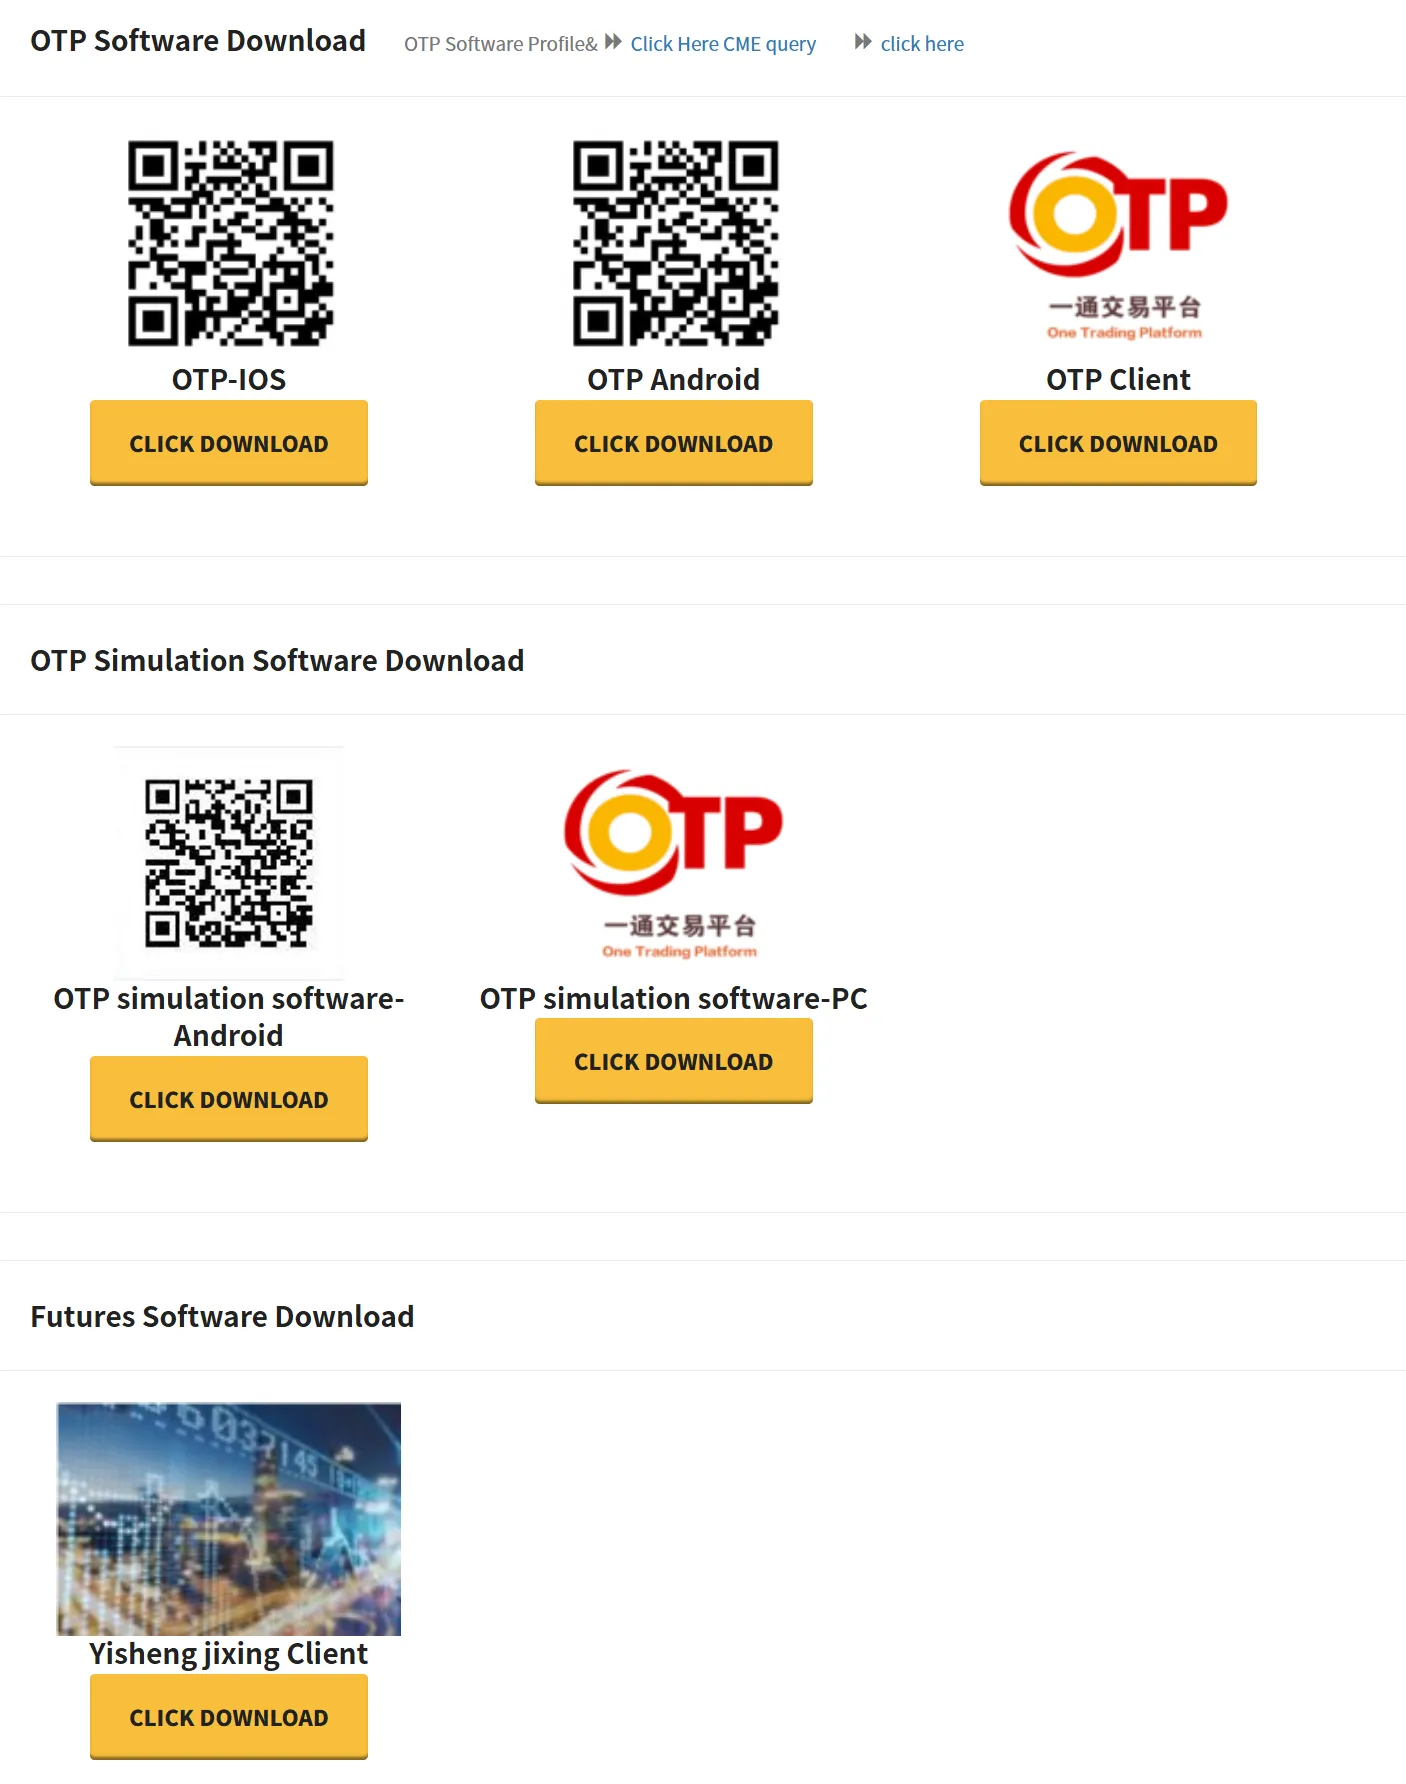This screenshot has height=1784, width=1406.
Task: Click the OTP Android QR code
Action: click(x=674, y=243)
